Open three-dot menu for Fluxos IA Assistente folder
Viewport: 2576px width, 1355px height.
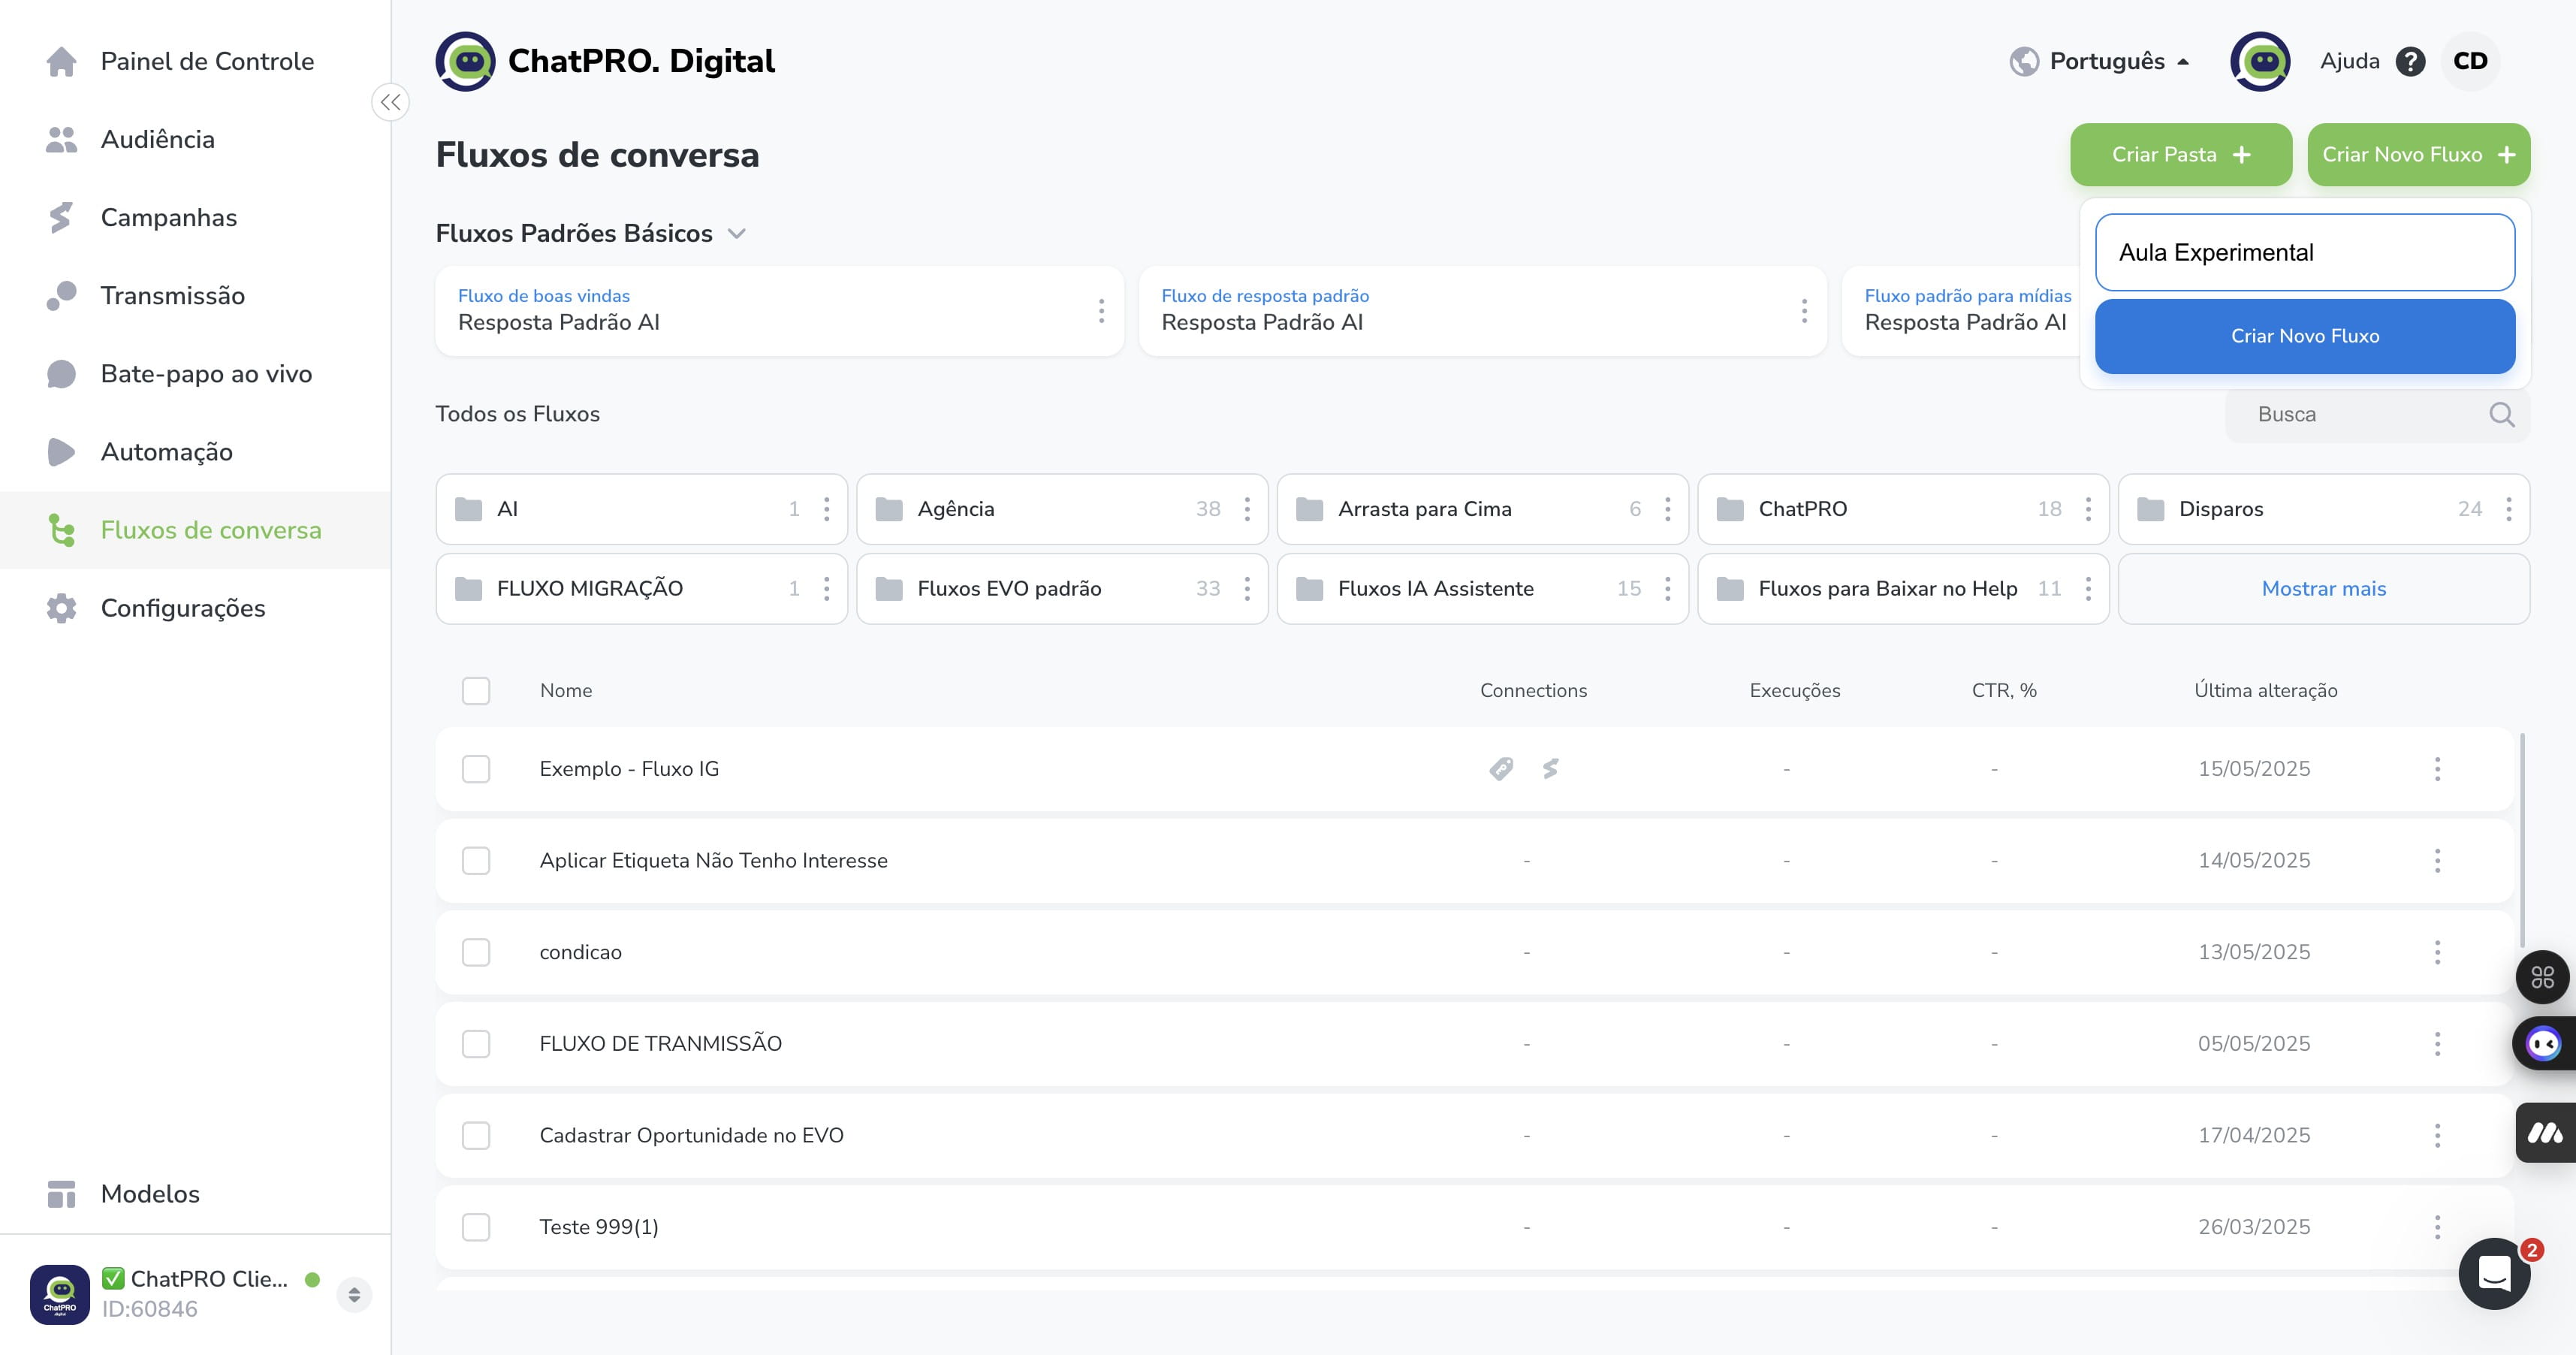[x=1667, y=589]
